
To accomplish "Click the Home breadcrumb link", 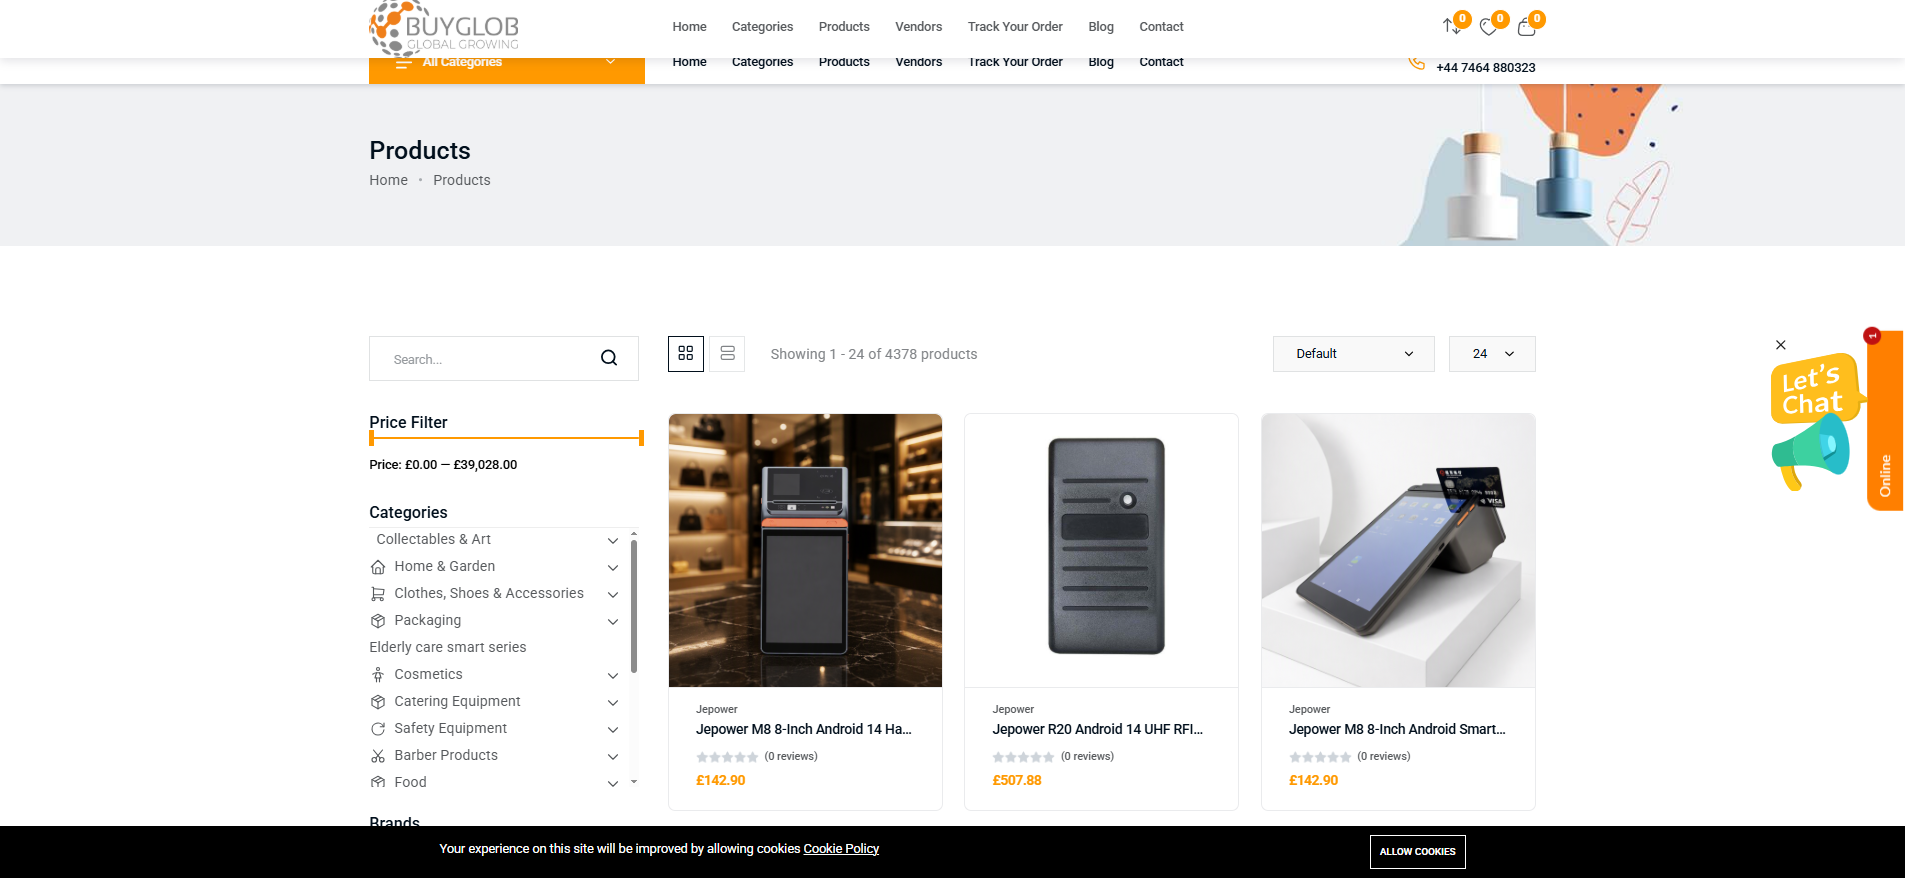I will pyautogui.click(x=388, y=180).
